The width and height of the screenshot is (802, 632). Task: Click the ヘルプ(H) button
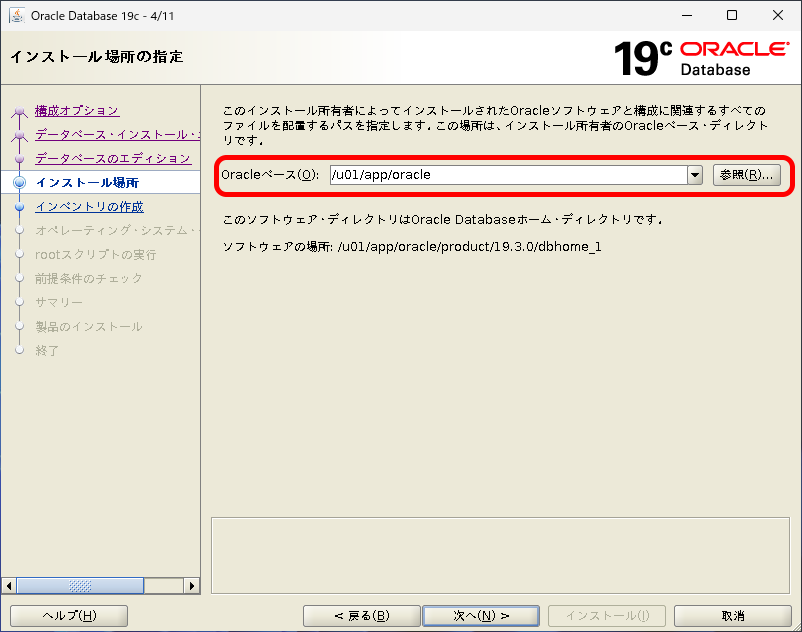coord(69,616)
